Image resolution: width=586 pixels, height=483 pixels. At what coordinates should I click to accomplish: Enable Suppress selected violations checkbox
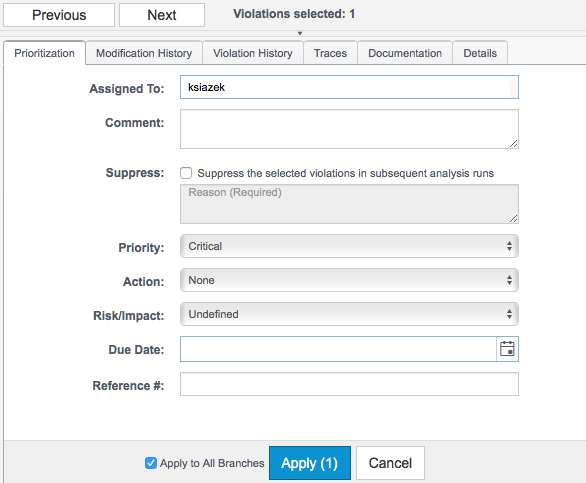click(x=186, y=173)
